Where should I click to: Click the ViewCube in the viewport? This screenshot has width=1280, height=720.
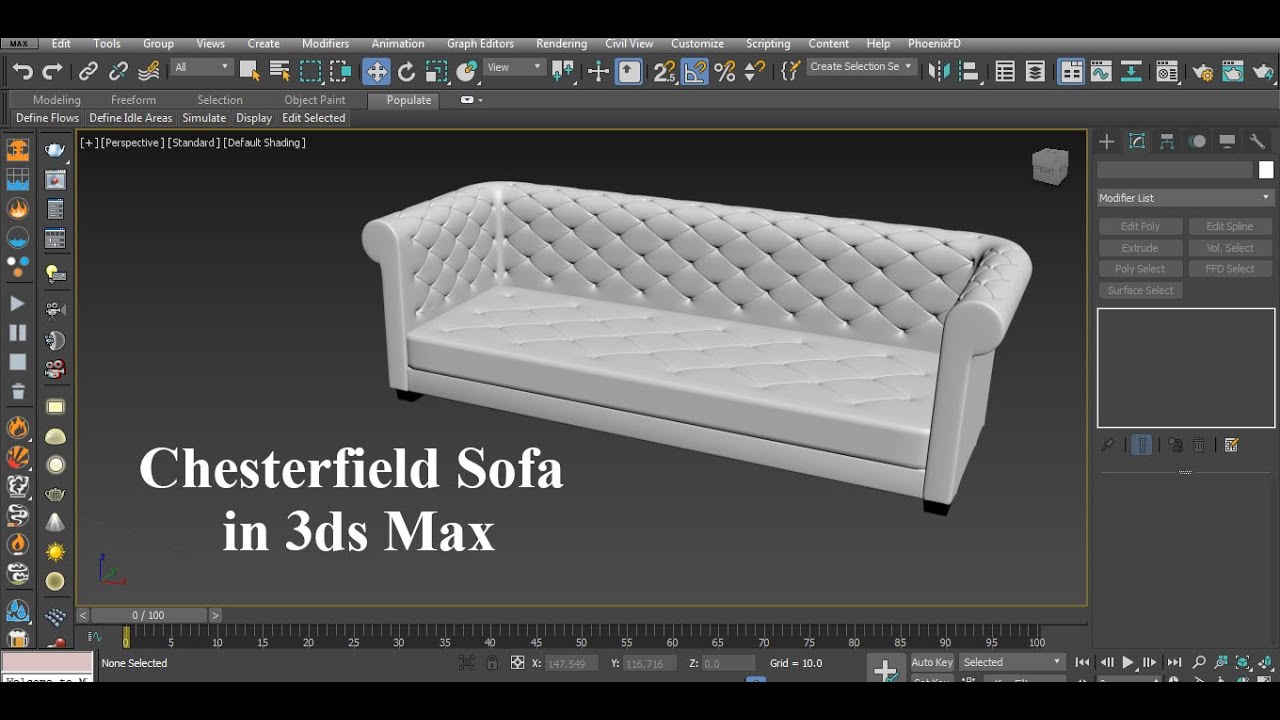click(1050, 167)
